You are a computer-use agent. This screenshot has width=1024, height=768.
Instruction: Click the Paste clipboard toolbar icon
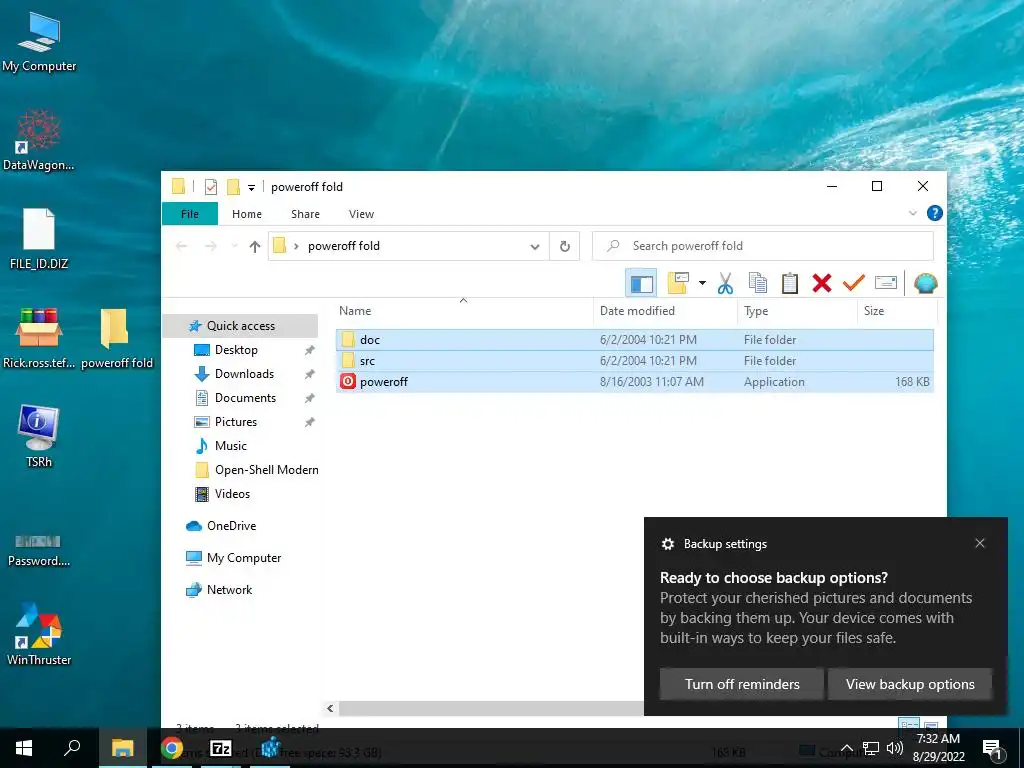click(790, 283)
